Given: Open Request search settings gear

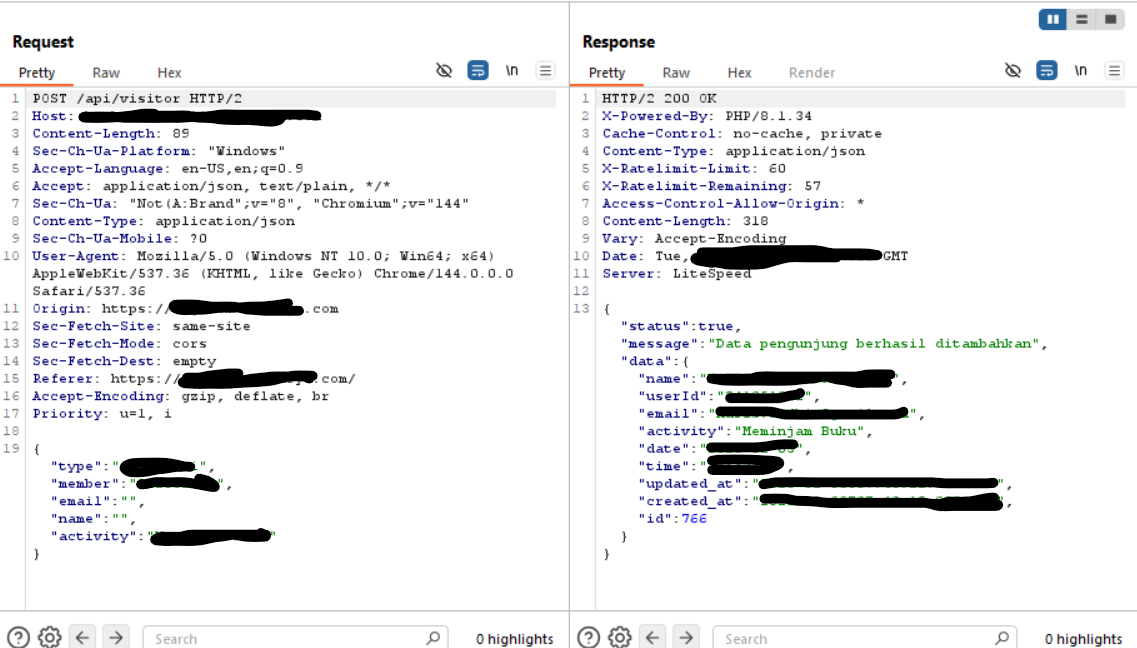Looking at the screenshot, I should point(49,637).
